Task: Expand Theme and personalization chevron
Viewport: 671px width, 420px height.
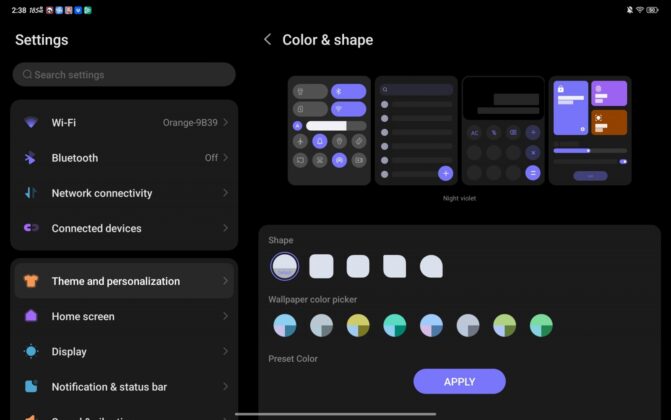Action: [x=226, y=281]
